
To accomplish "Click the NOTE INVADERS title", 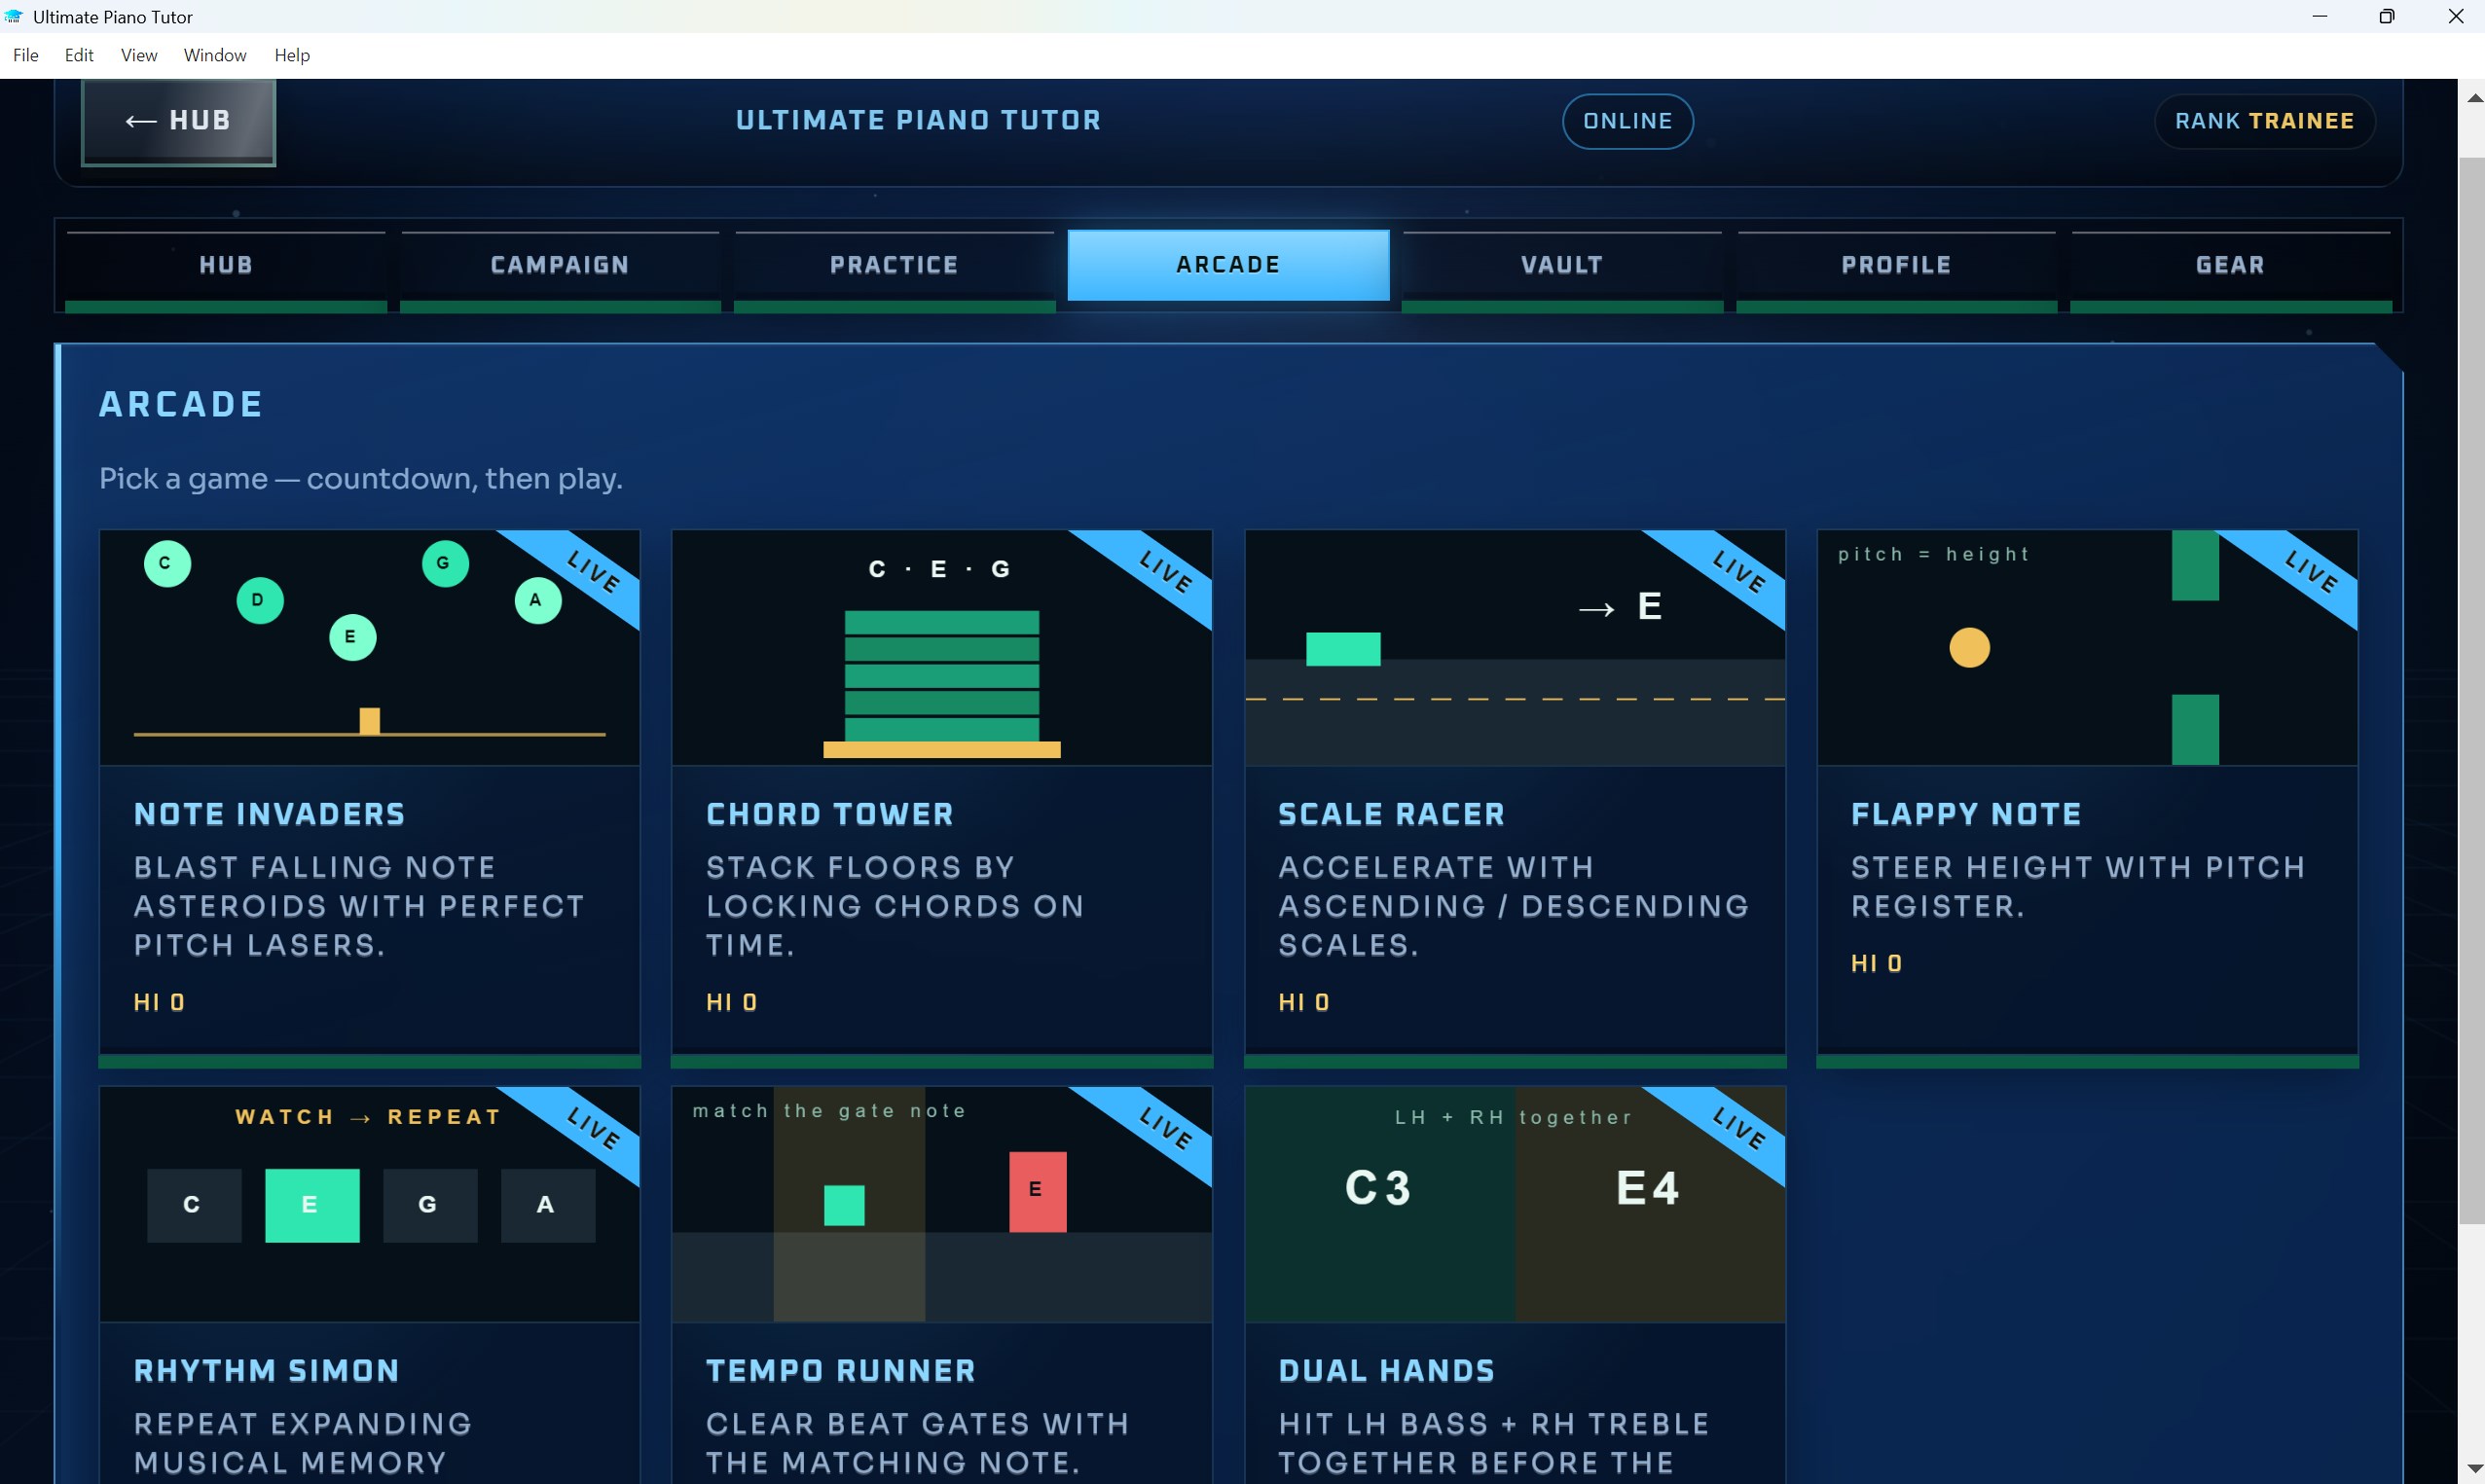I will coord(269,814).
